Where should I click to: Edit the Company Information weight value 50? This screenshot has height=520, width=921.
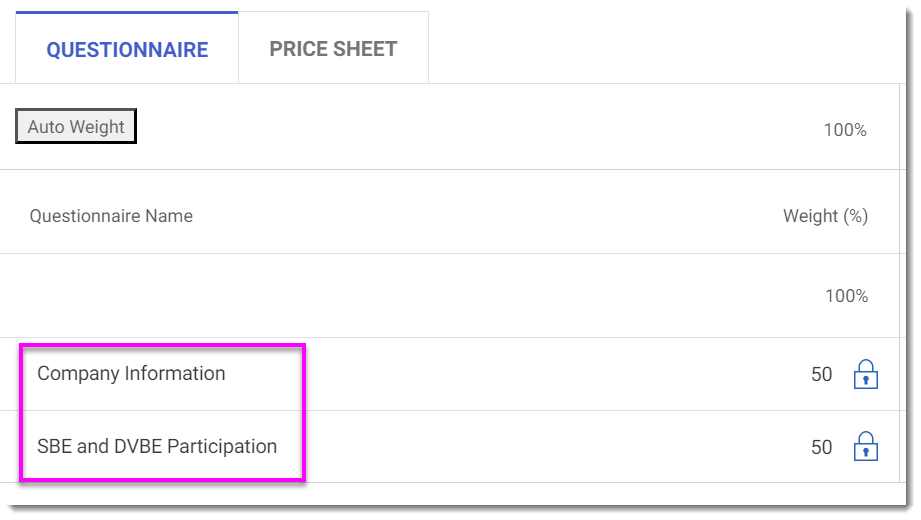(821, 375)
